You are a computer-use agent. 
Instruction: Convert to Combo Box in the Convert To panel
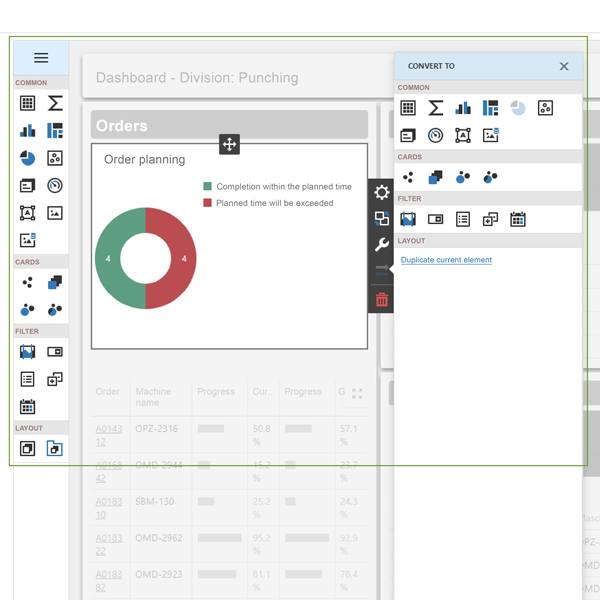click(x=435, y=219)
